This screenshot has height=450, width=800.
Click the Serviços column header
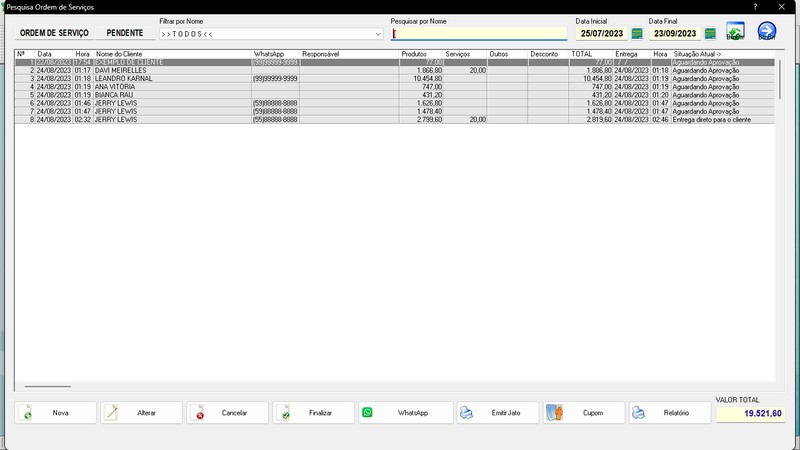(x=465, y=54)
